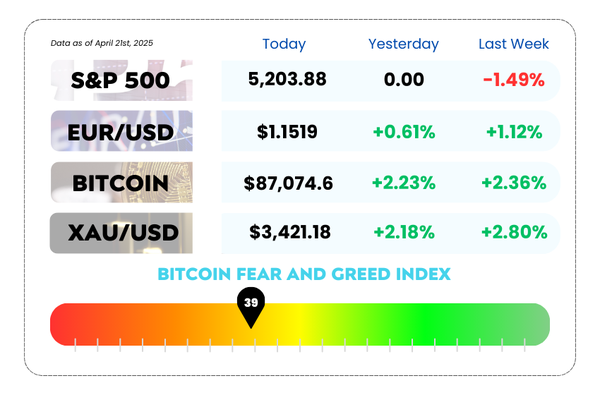
Task: Select the +2.23% Bitcoin yesterday change
Action: (404, 183)
